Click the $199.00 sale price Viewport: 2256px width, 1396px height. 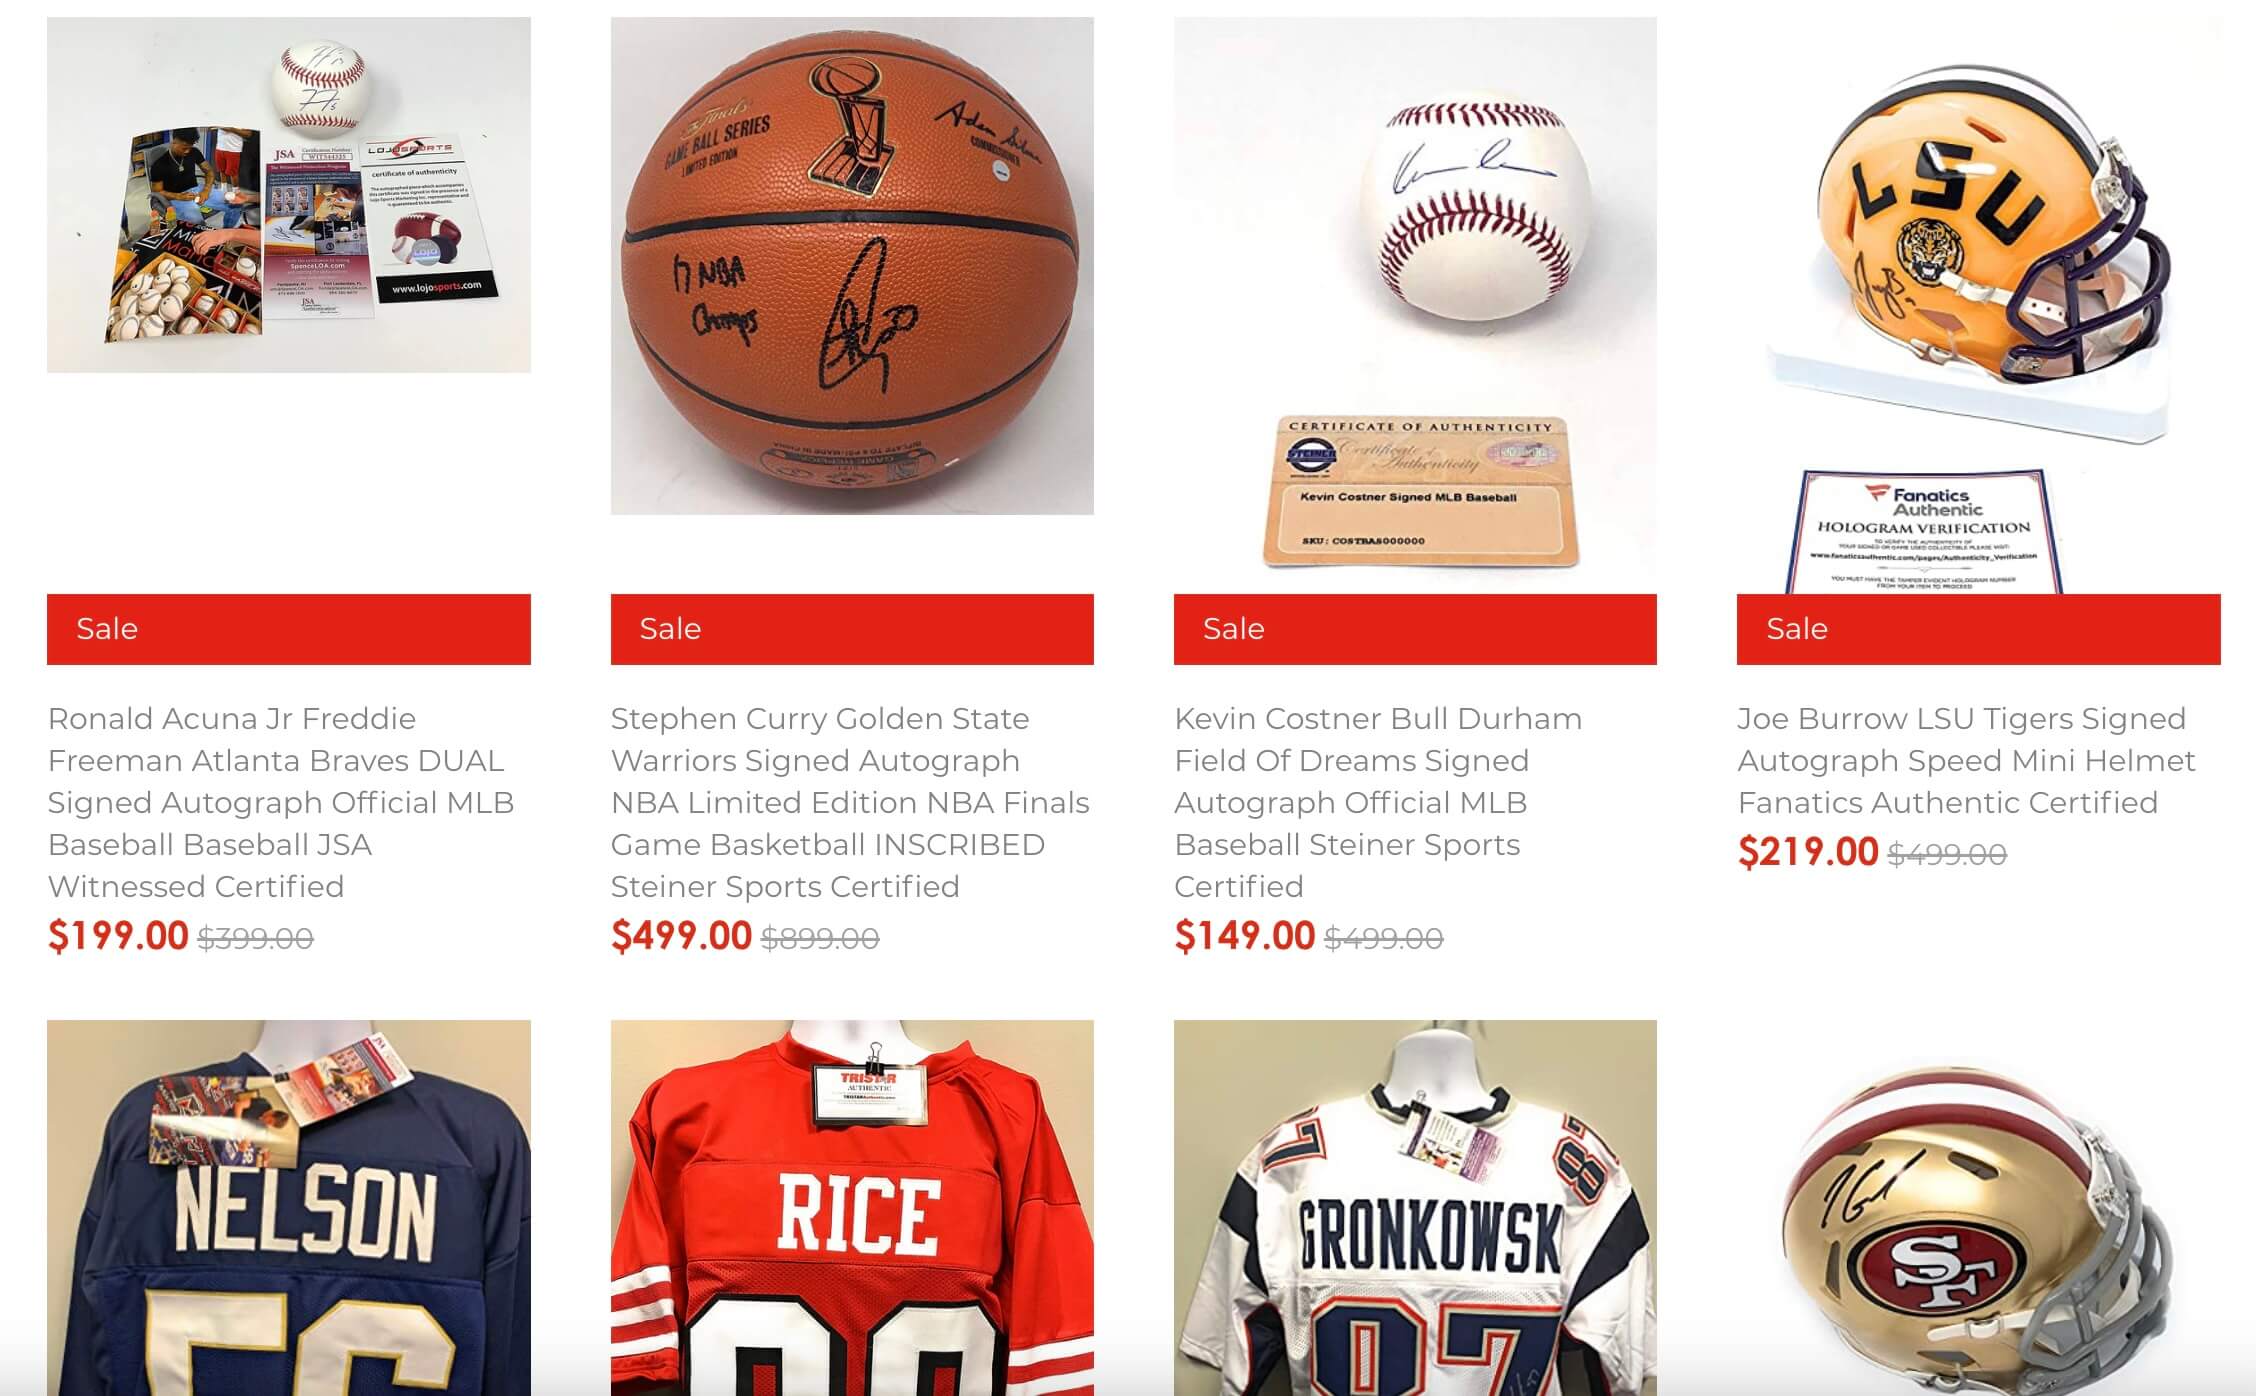[x=118, y=936]
